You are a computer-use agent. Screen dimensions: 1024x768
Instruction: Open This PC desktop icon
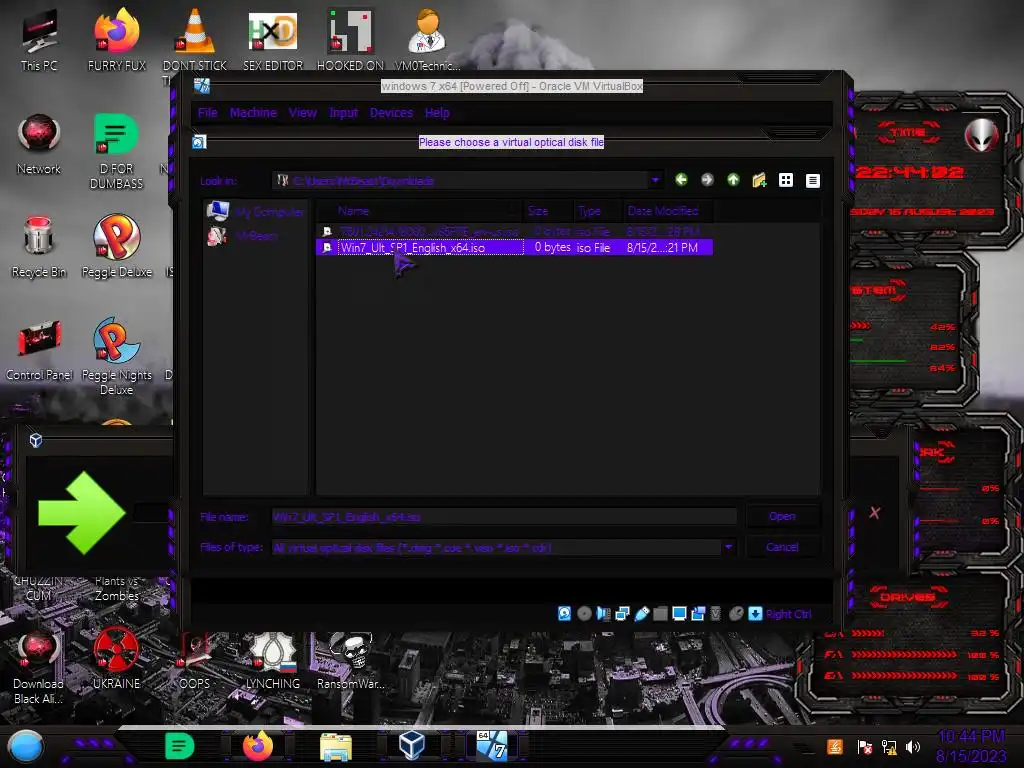[39, 40]
